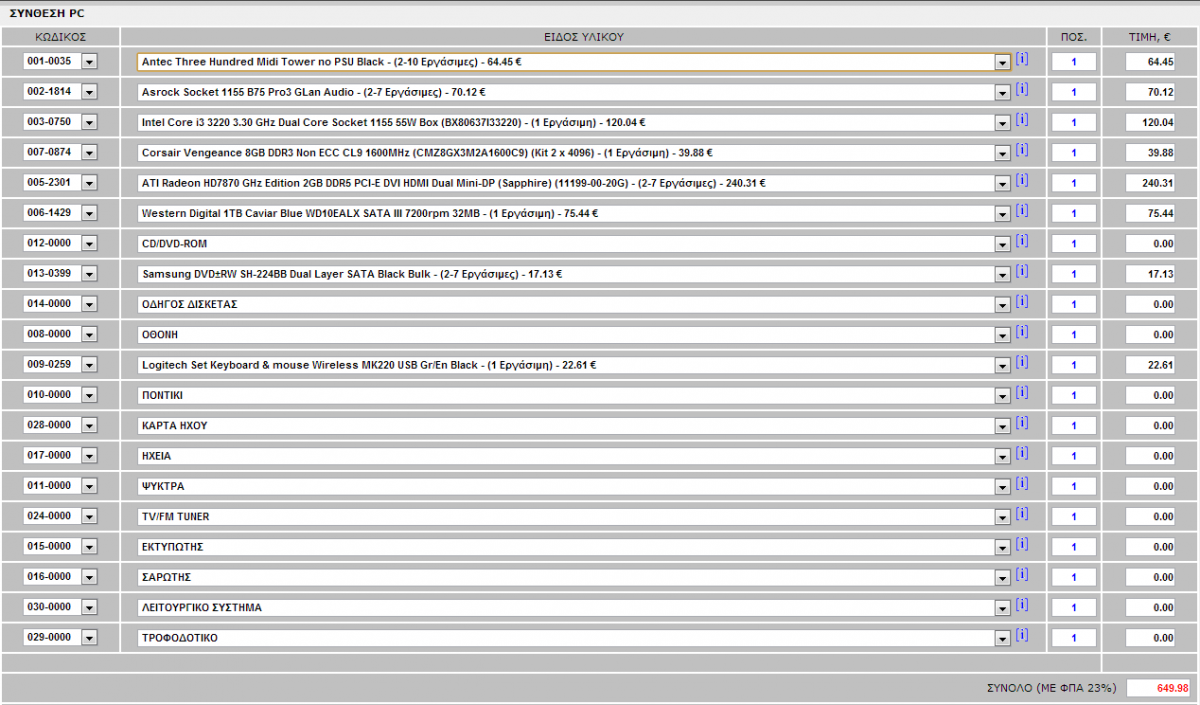Screen dimensions: 1200x705
Task: Click the ΣΥΝΟΛΟ (ΜΕ ΦΠΑ 23%) label
Action: click(x=1051, y=688)
